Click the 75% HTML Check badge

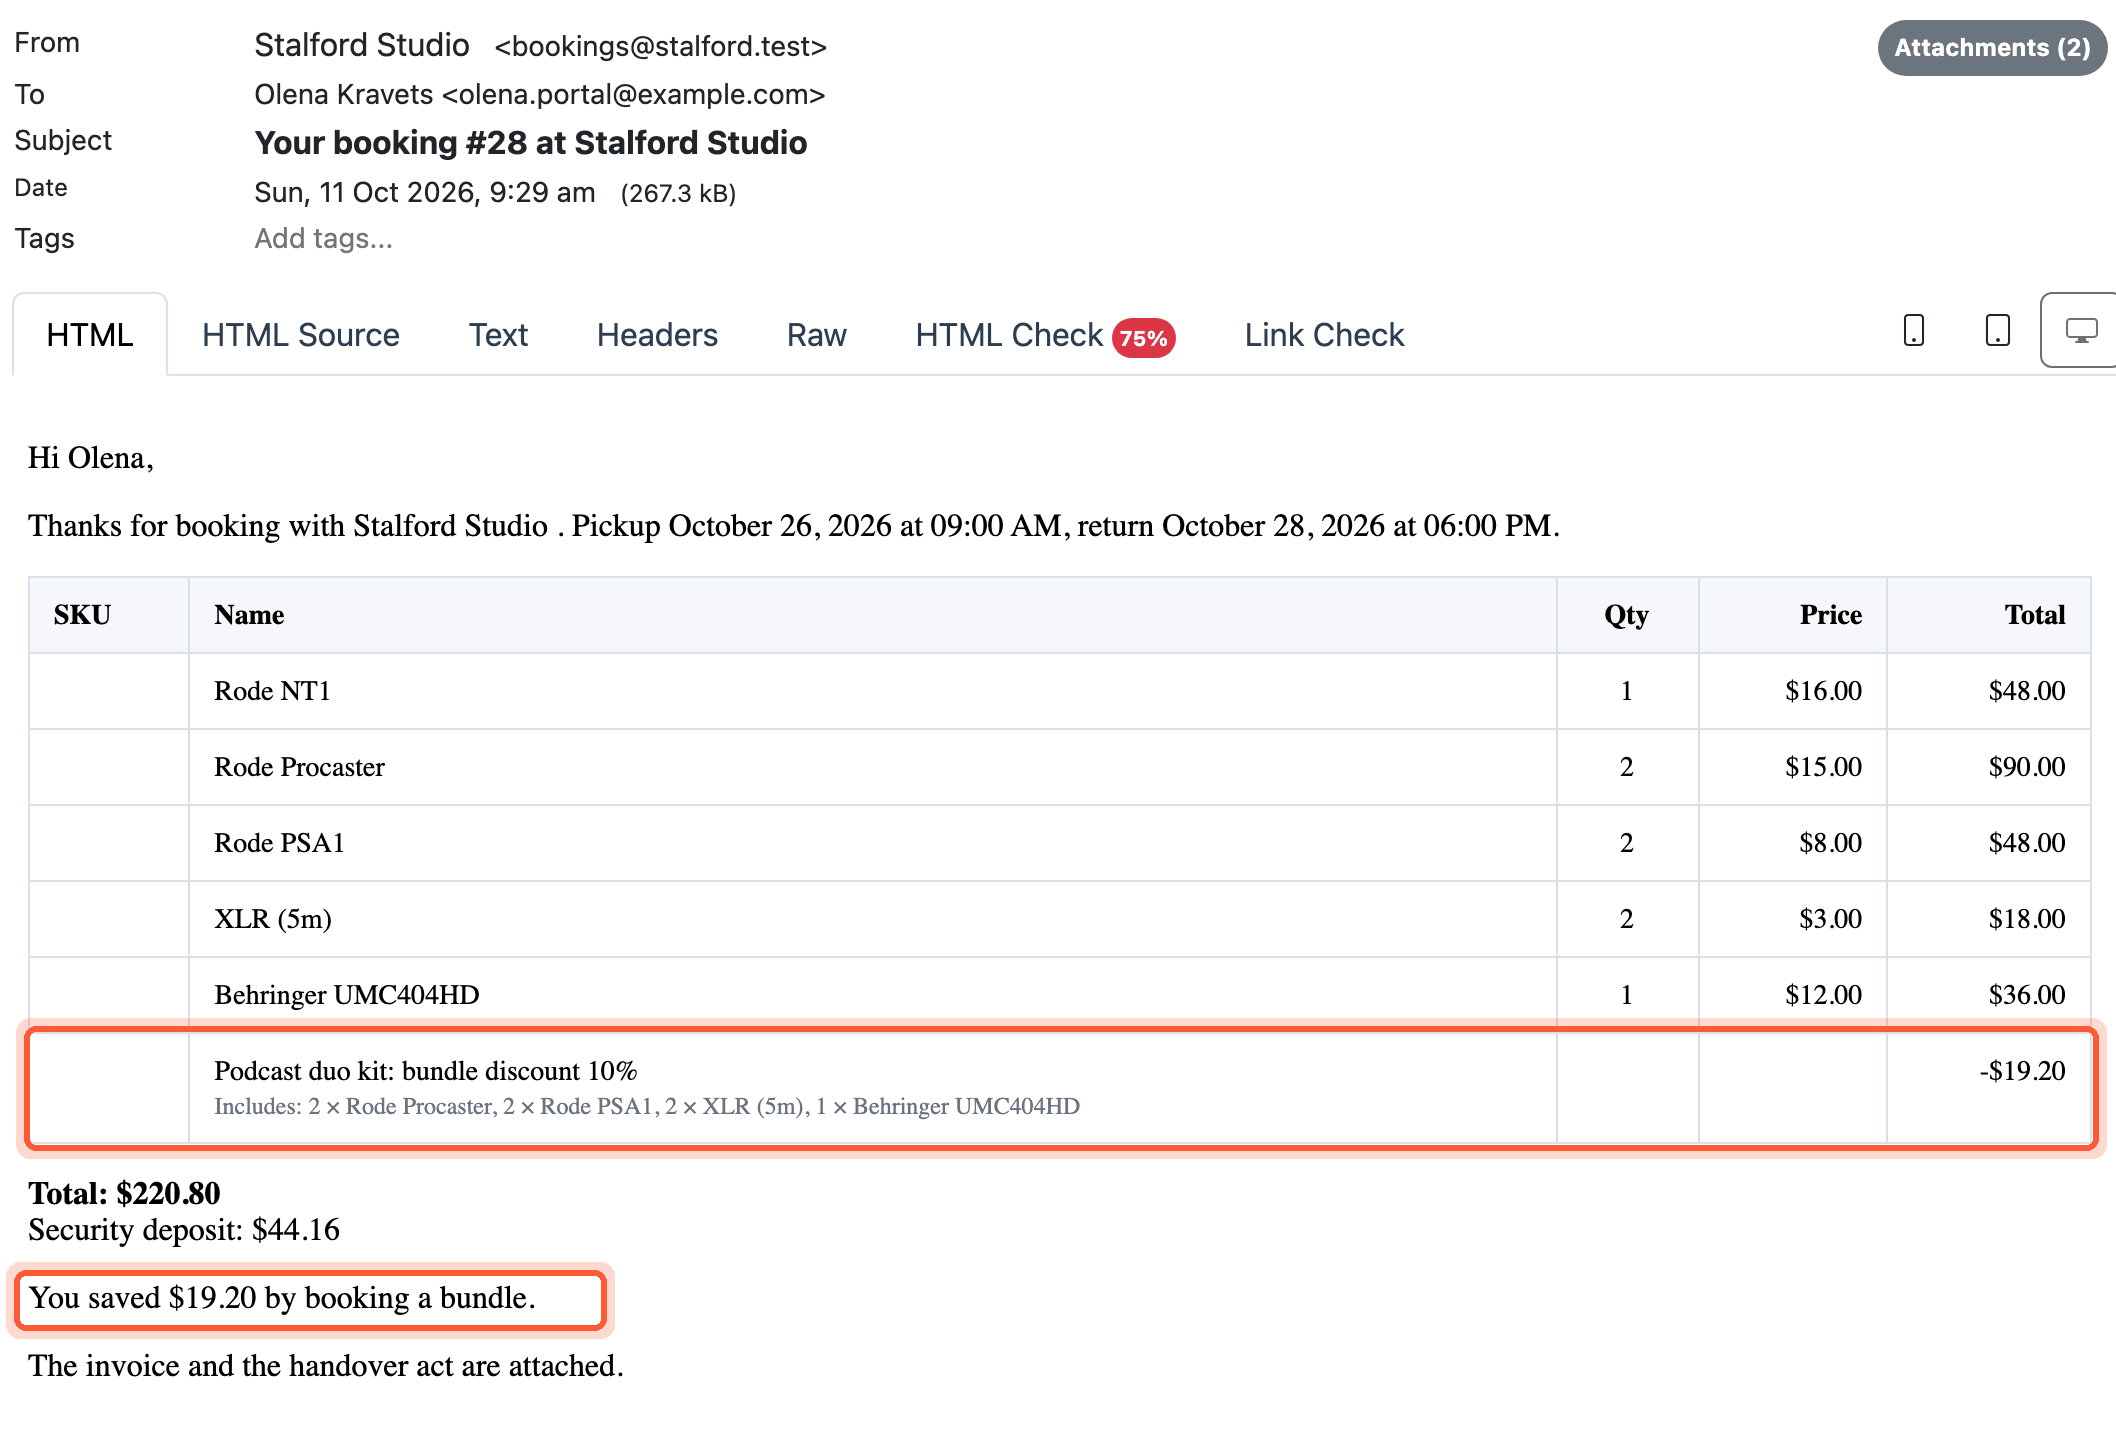(x=1143, y=338)
